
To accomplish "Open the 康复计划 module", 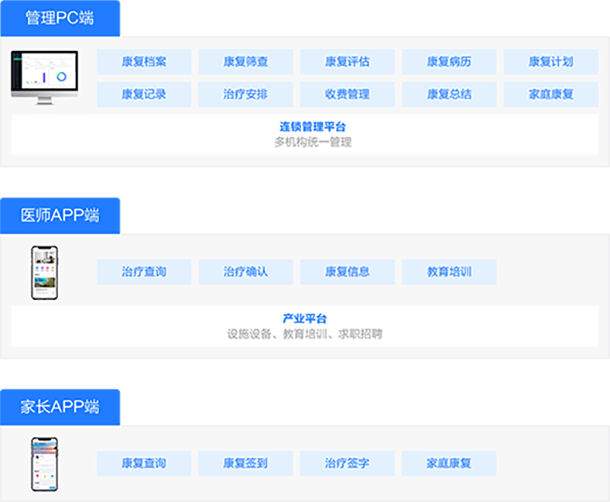I will click(x=551, y=62).
